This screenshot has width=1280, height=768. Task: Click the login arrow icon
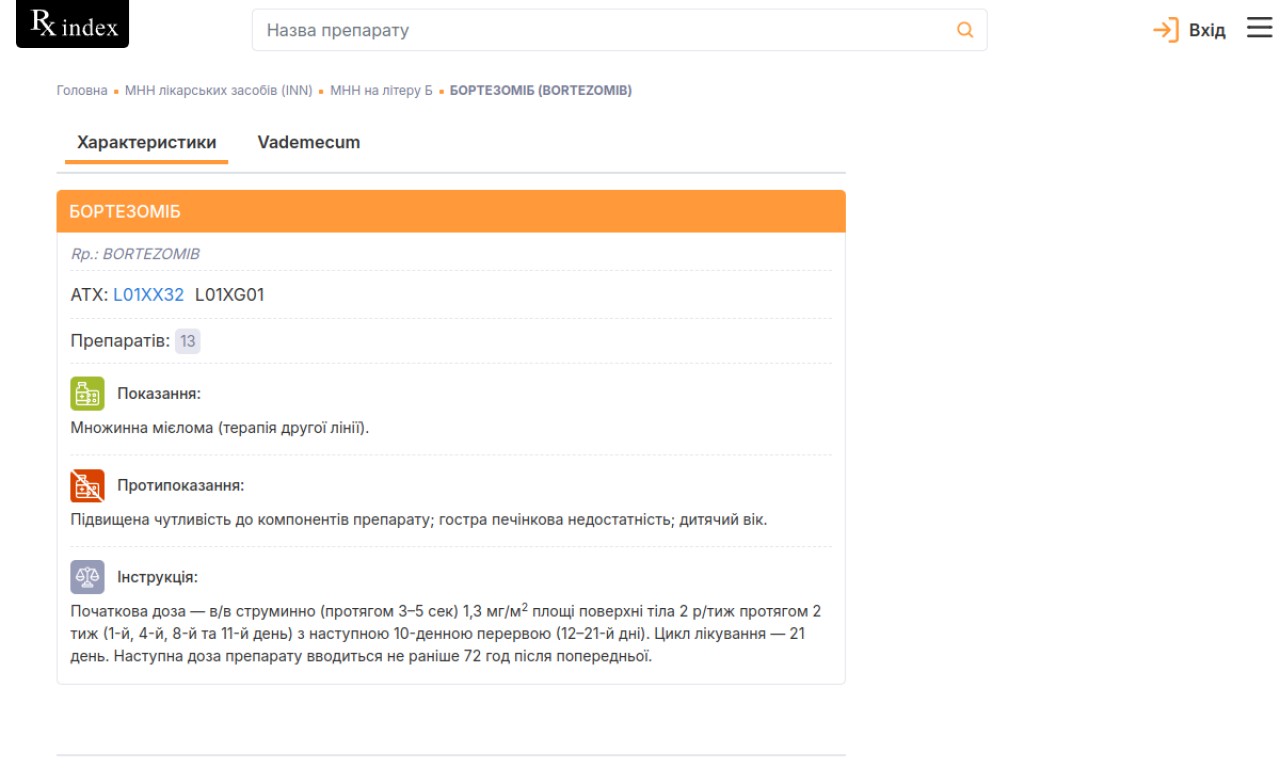1165,30
